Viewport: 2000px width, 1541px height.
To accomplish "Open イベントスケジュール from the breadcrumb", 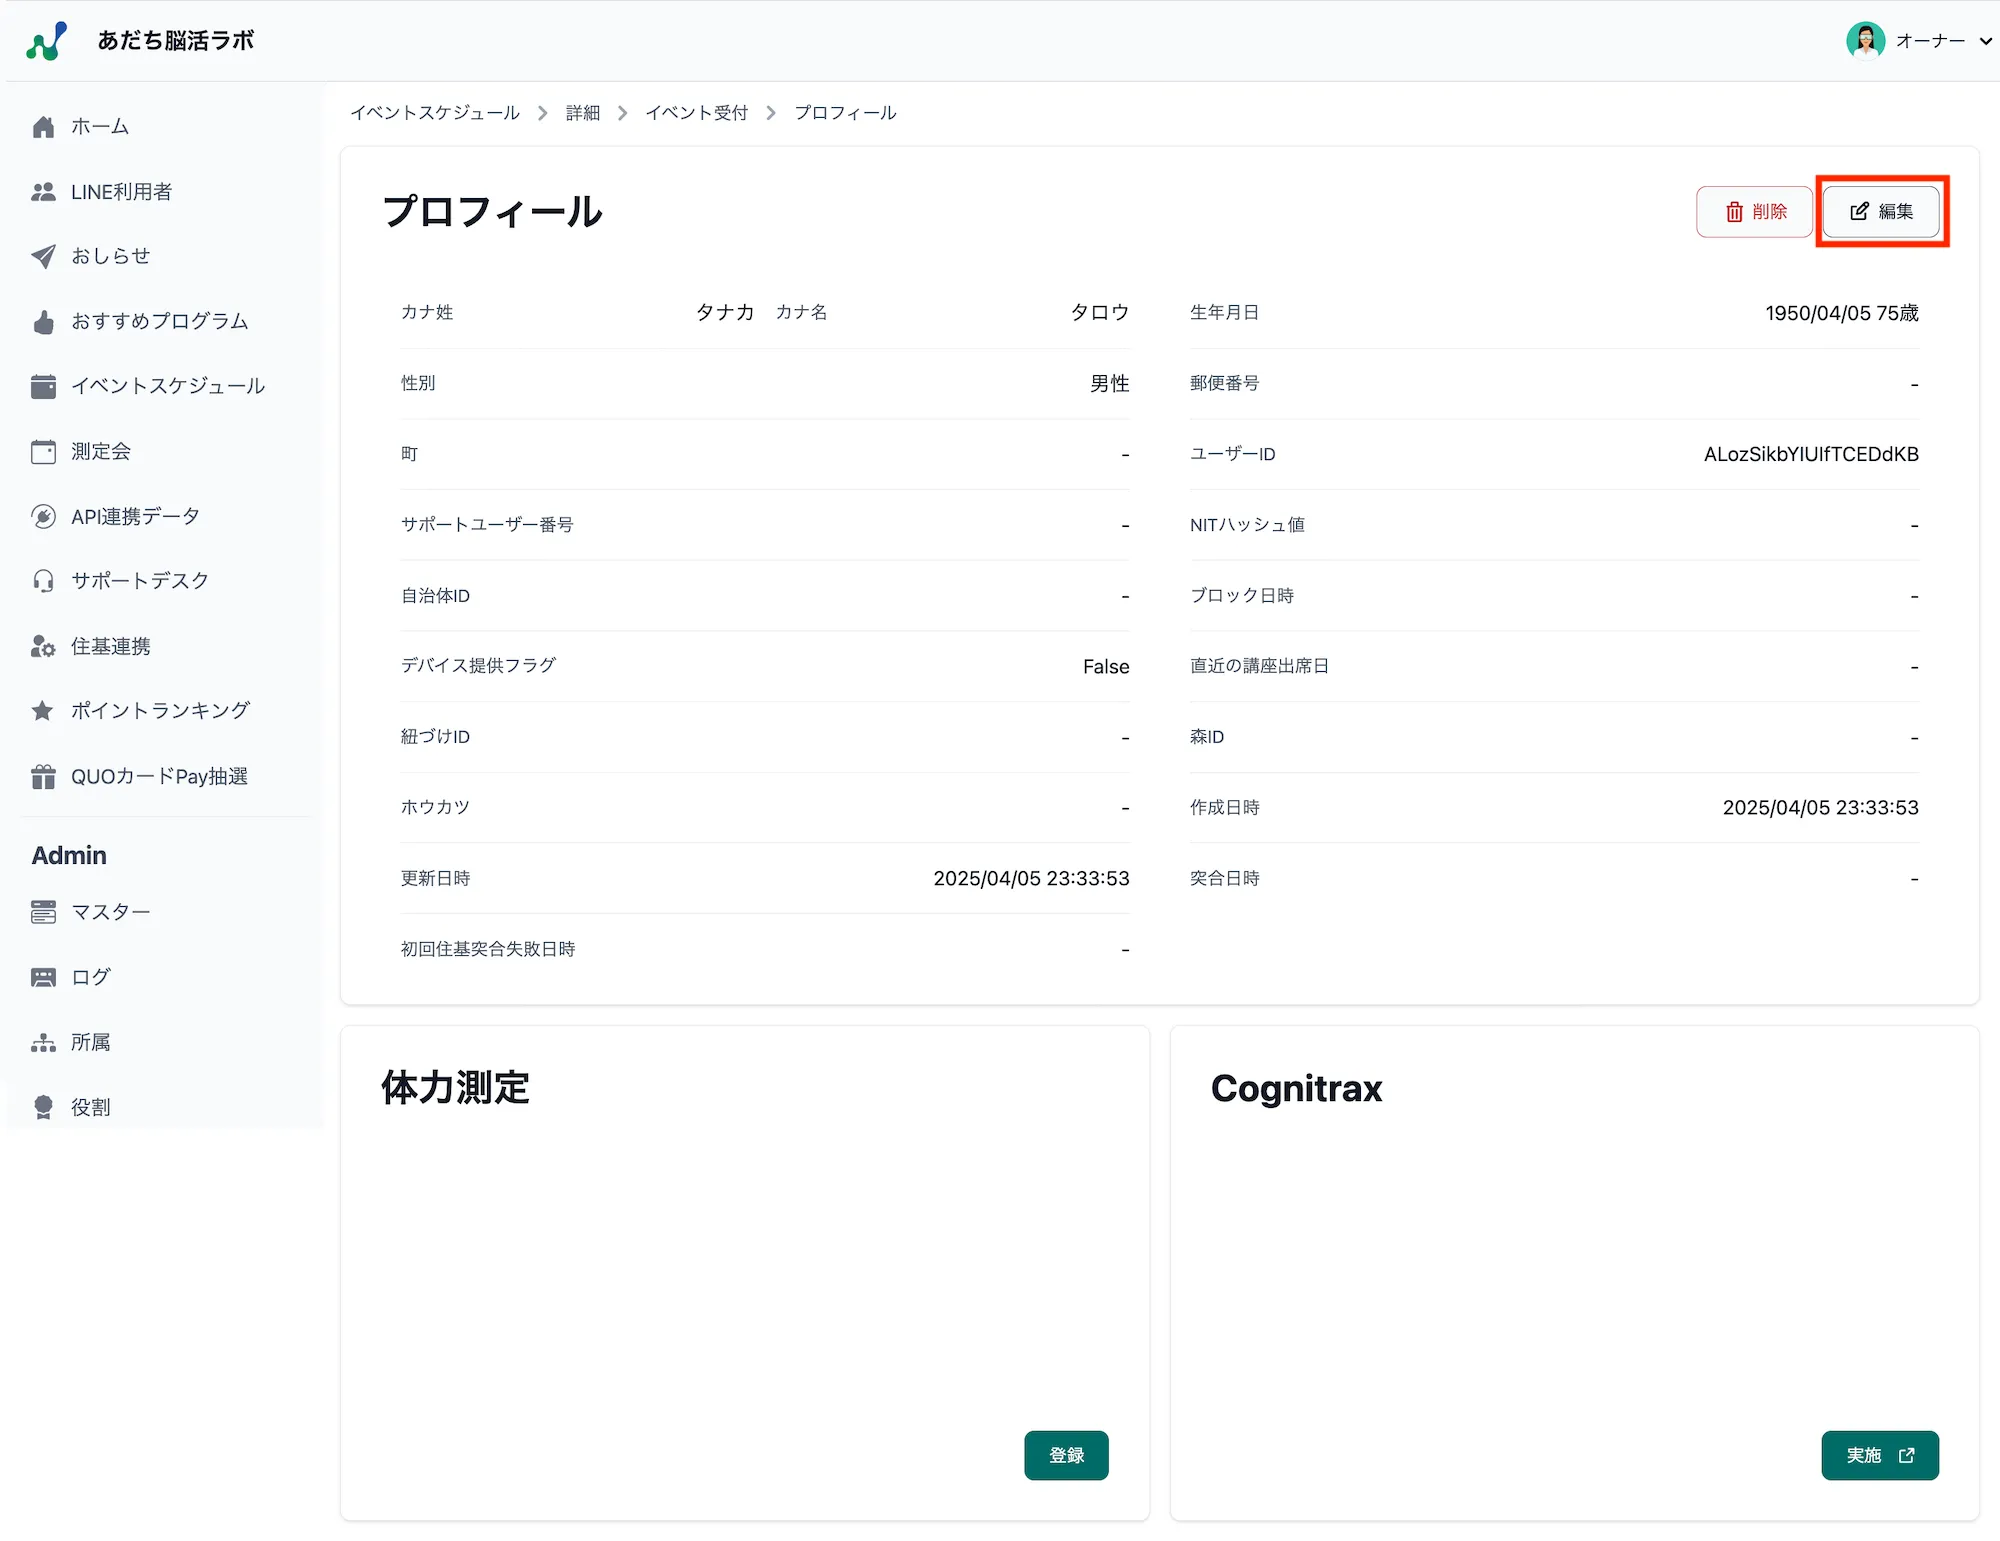I will [x=436, y=112].
